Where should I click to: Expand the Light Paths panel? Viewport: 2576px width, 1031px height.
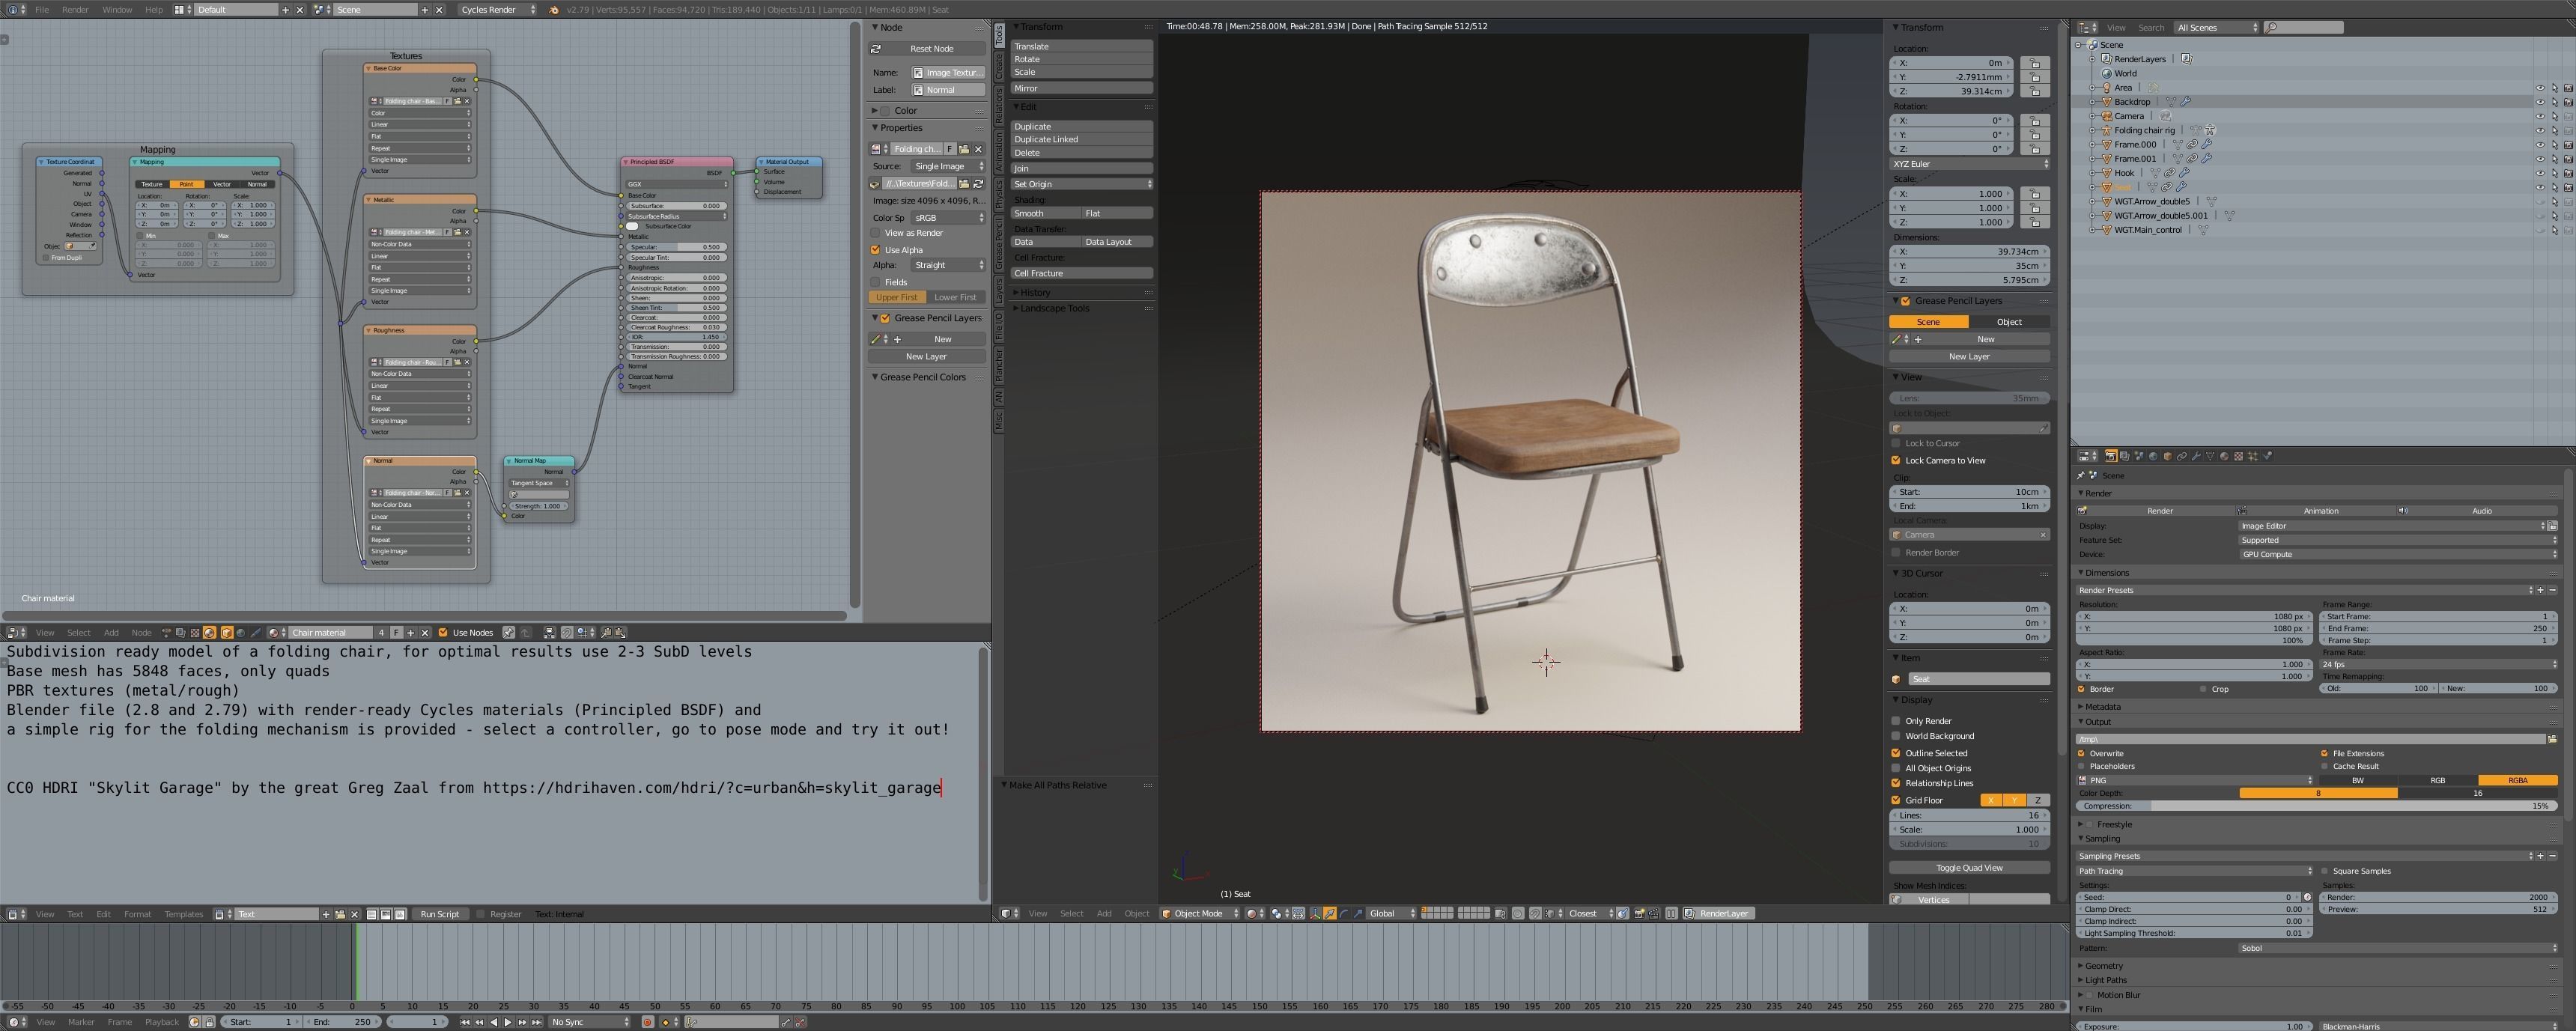click(2106, 980)
